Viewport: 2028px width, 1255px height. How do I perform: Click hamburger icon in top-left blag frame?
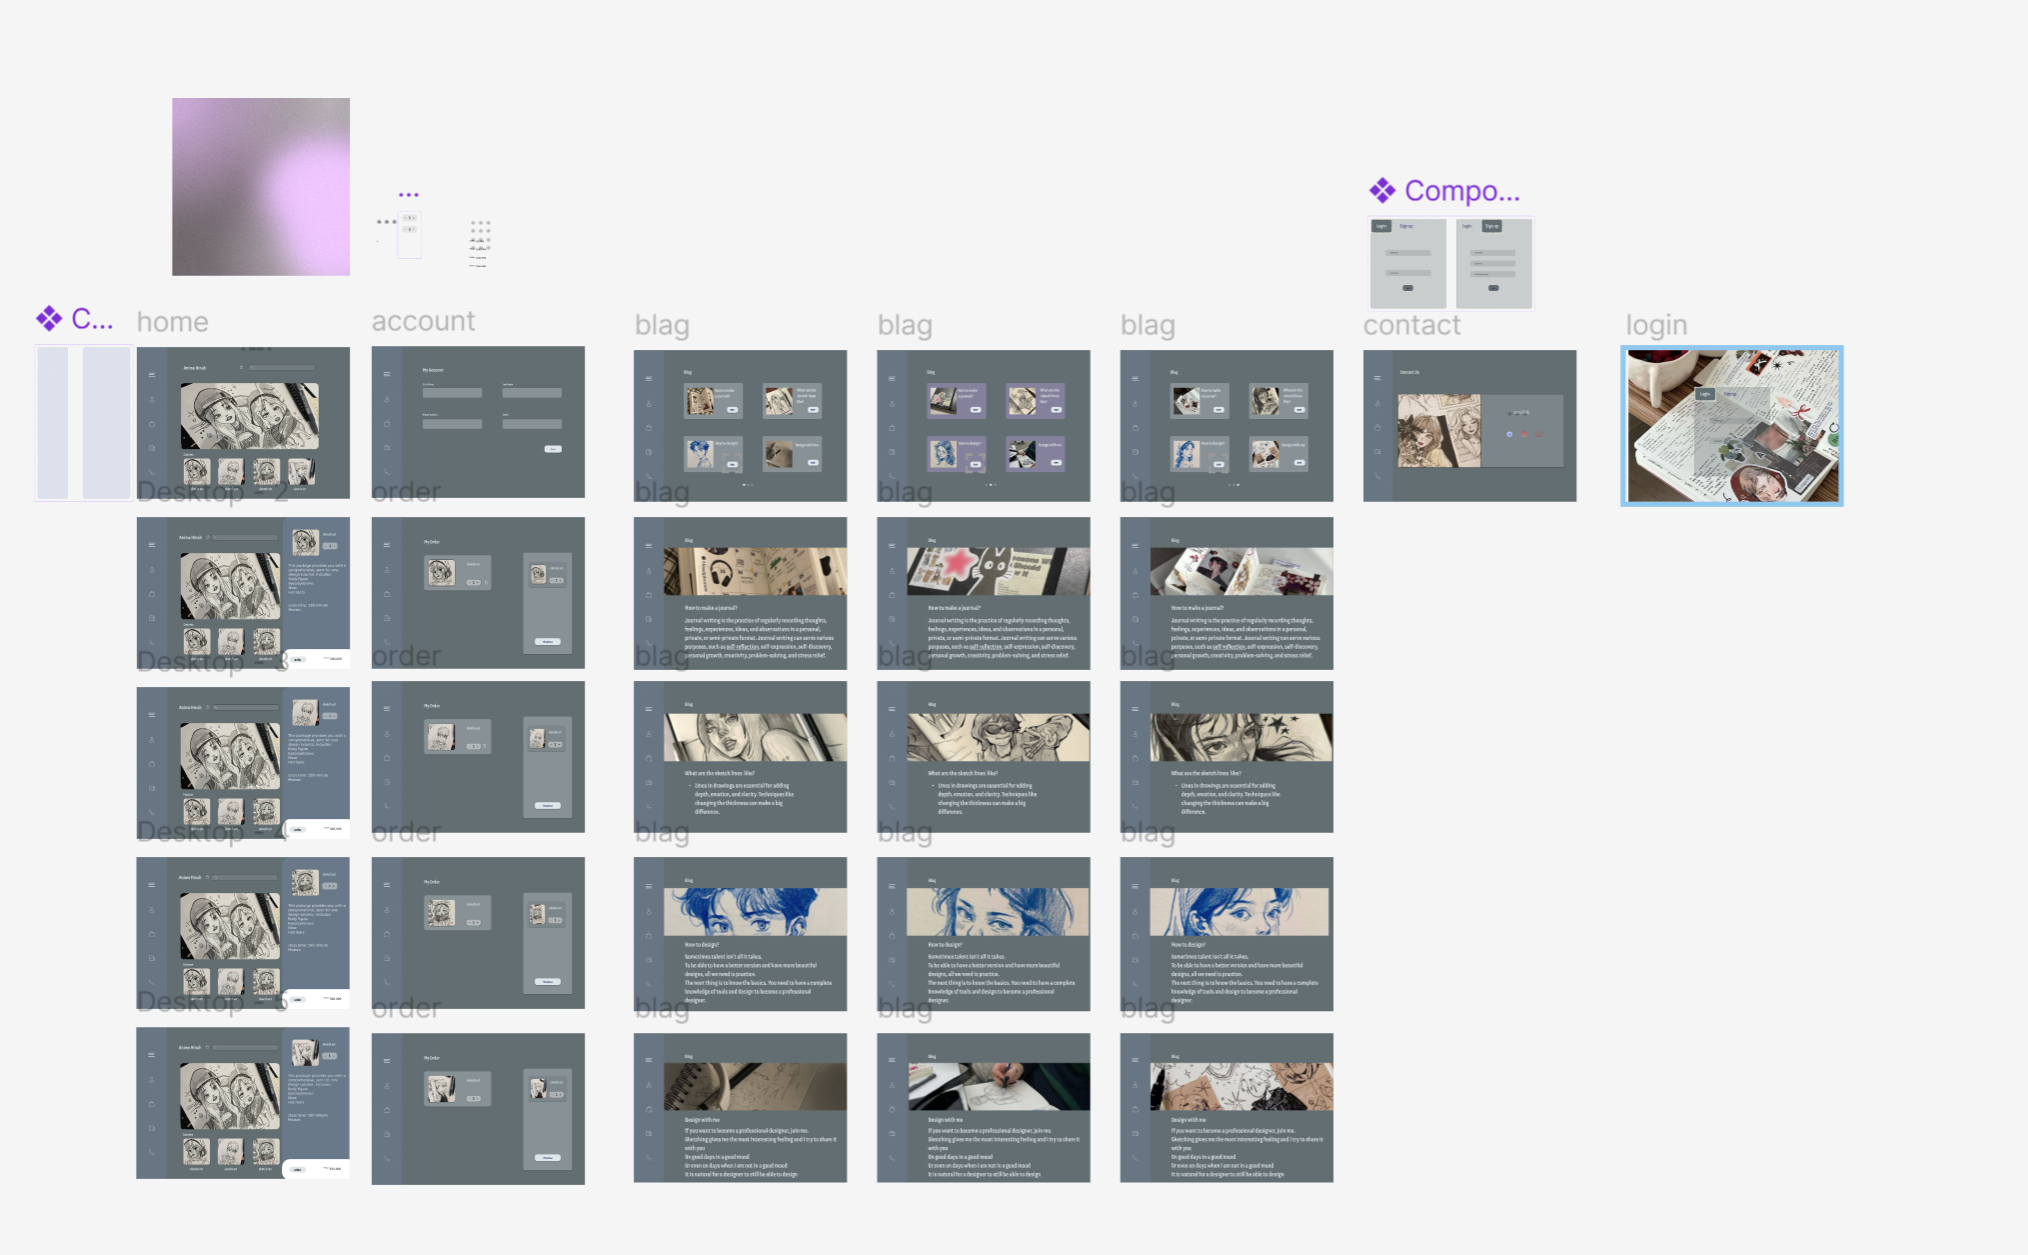[649, 379]
